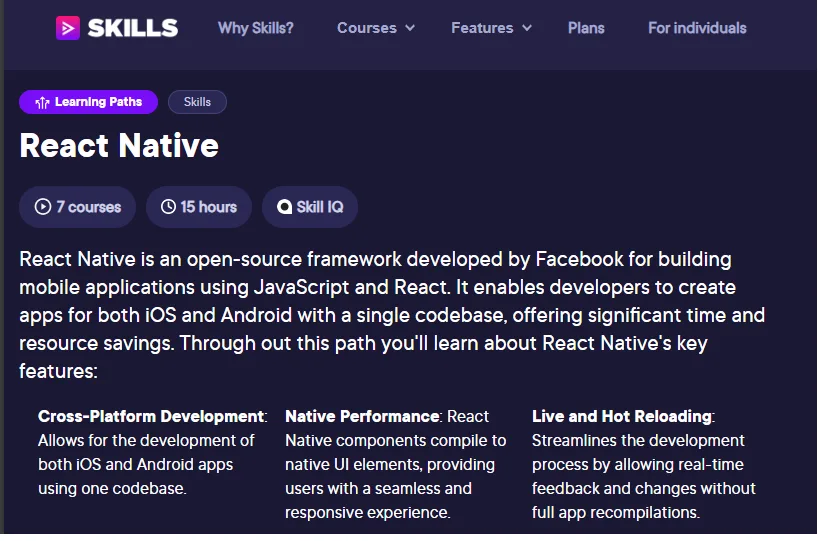819x541 pixels.
Task: Click the word "features:" in the description
Action: 58,371
